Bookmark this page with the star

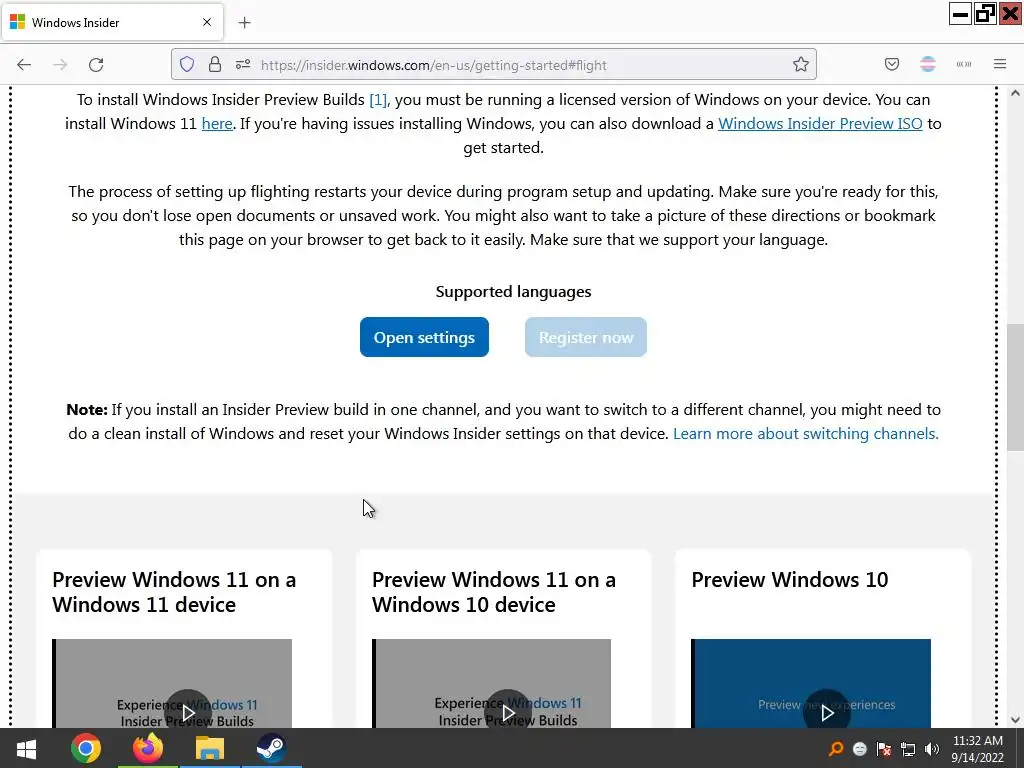[801, 65]
